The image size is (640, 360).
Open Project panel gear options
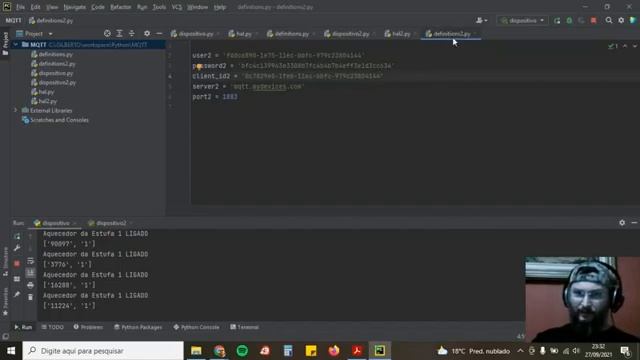[x=147, y=33]
